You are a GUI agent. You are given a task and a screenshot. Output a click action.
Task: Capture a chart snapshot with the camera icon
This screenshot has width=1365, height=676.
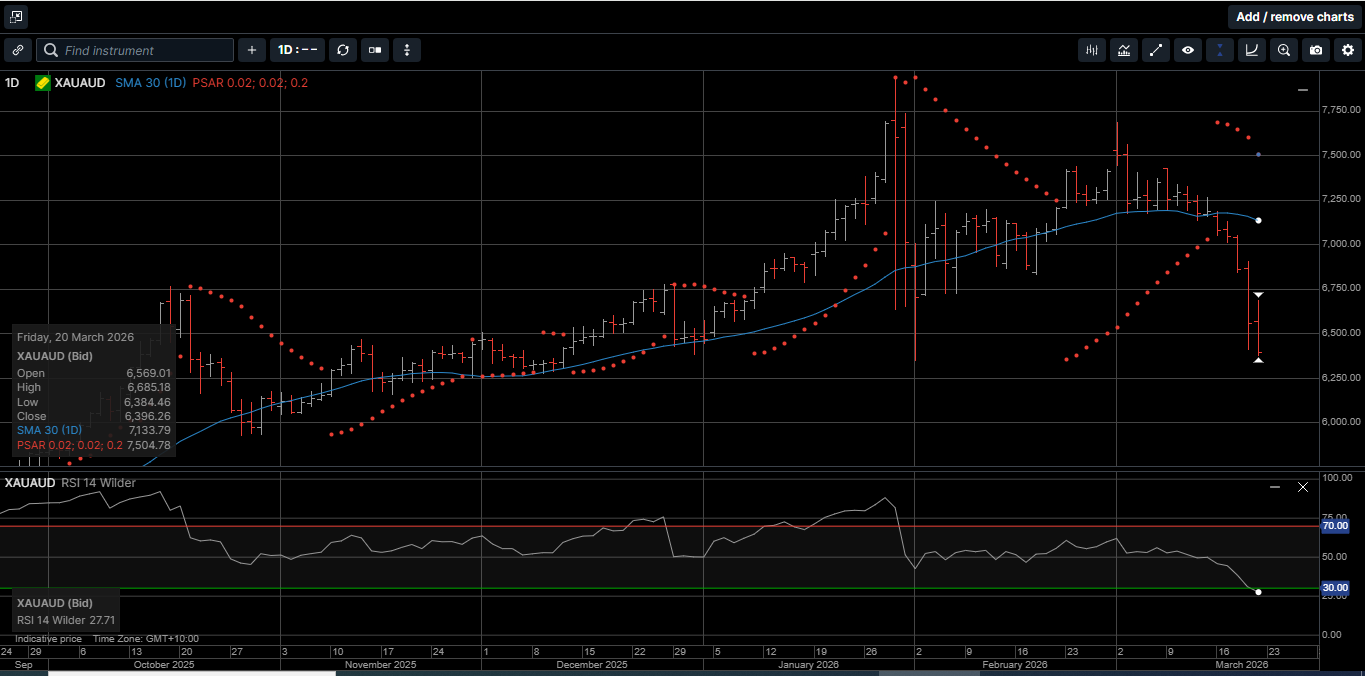(x=1316, y=50)
